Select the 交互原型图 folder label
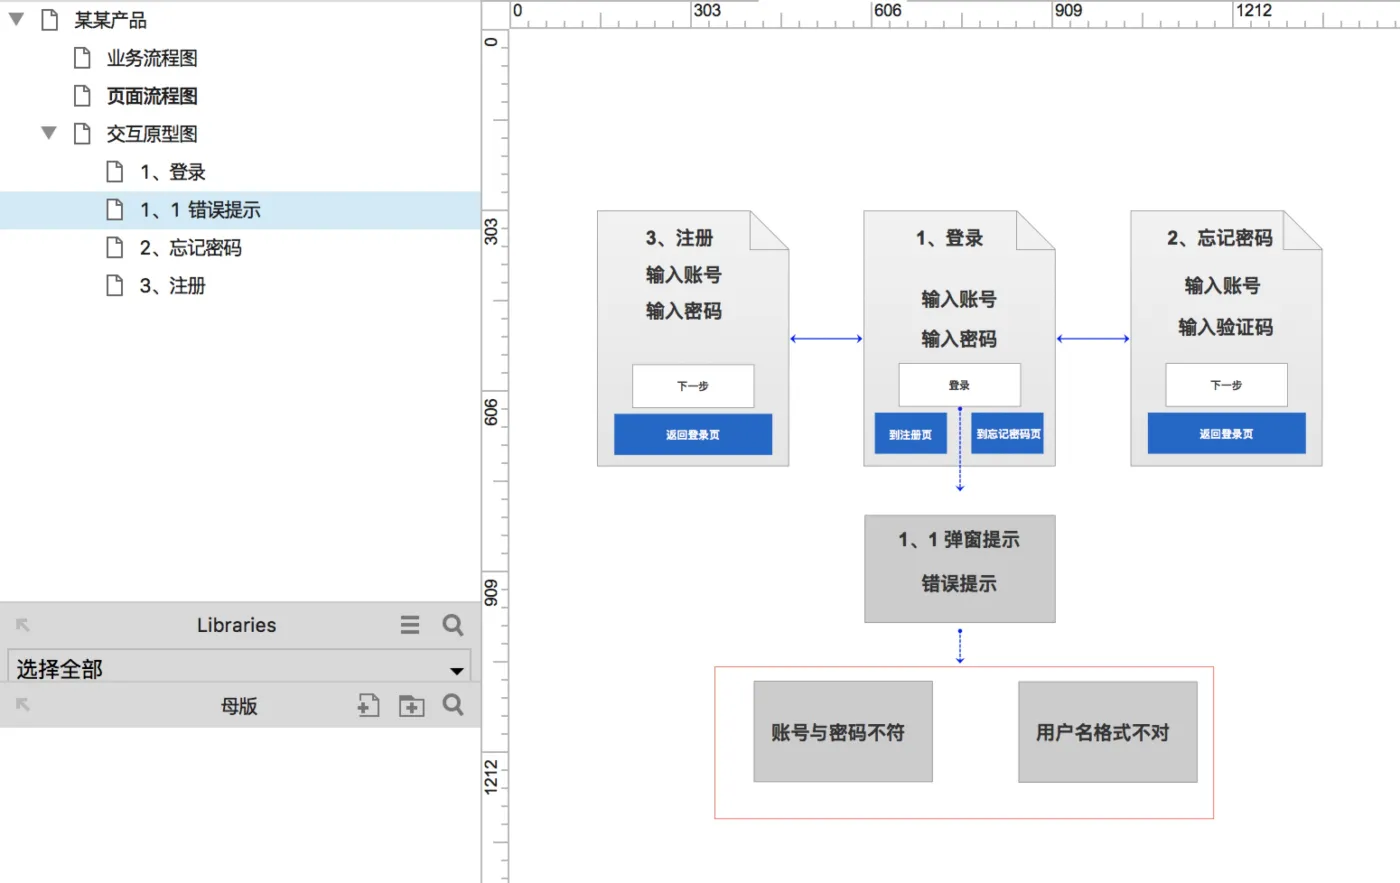The height and width of the screenshot is (883, 1400). click(x=152, y=134)
